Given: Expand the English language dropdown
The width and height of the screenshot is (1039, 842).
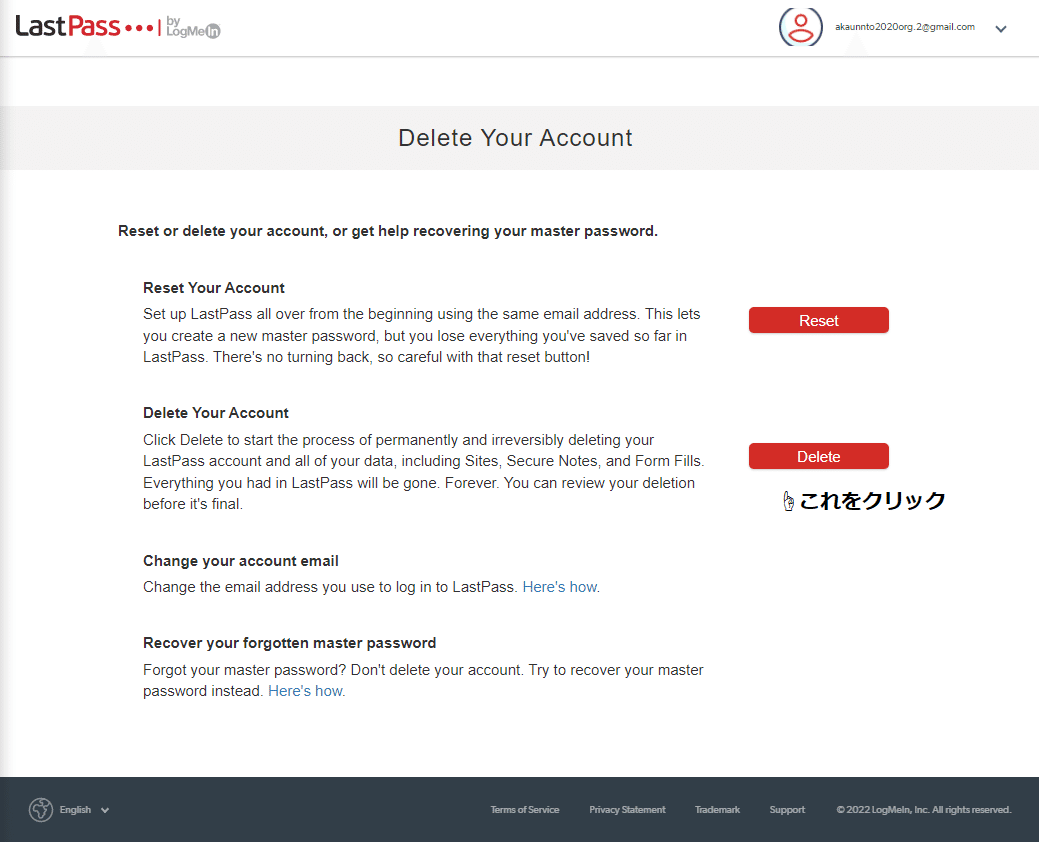Looking at the screenshot, I should tap(84, 810).
